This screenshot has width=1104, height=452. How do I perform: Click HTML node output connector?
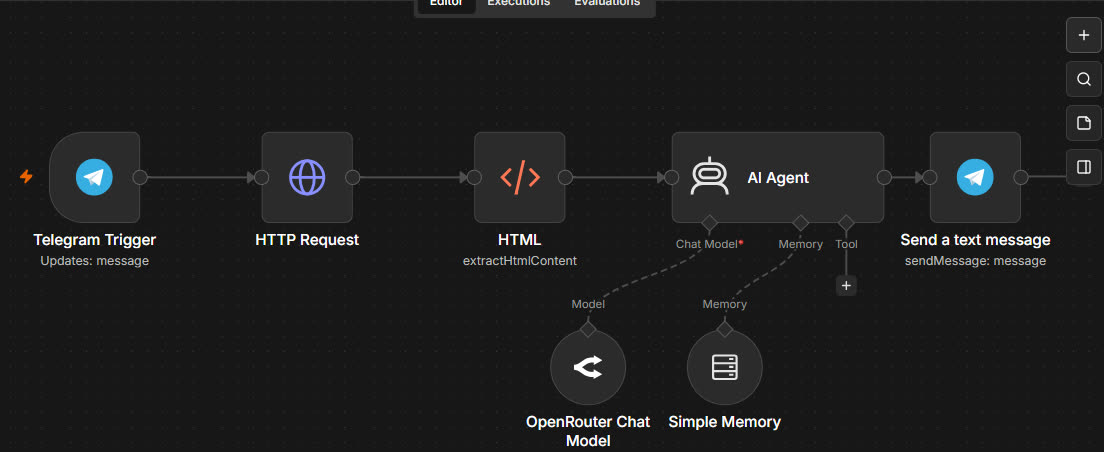(x=565, y=177)
